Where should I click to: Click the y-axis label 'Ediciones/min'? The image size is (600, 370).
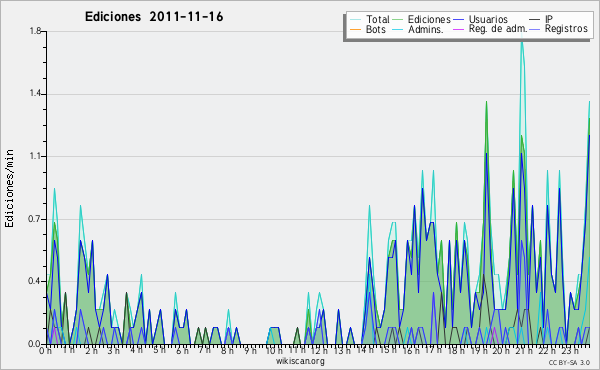(9, 188)
